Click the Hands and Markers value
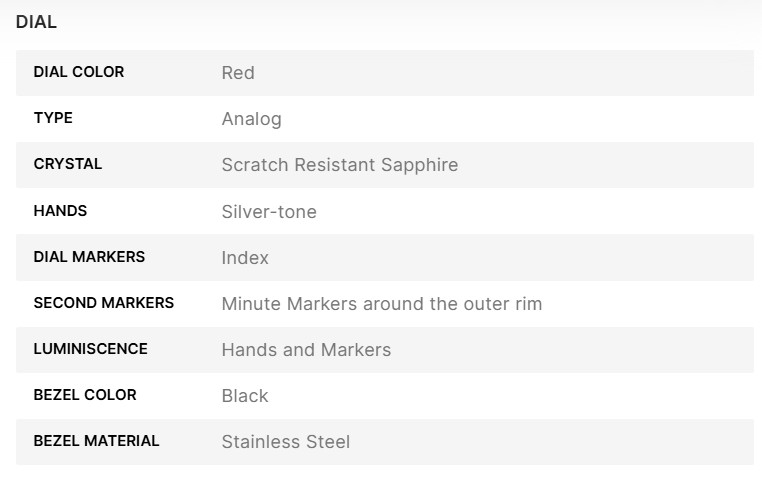Screen dimensions: 762x478 click(306, 349)
